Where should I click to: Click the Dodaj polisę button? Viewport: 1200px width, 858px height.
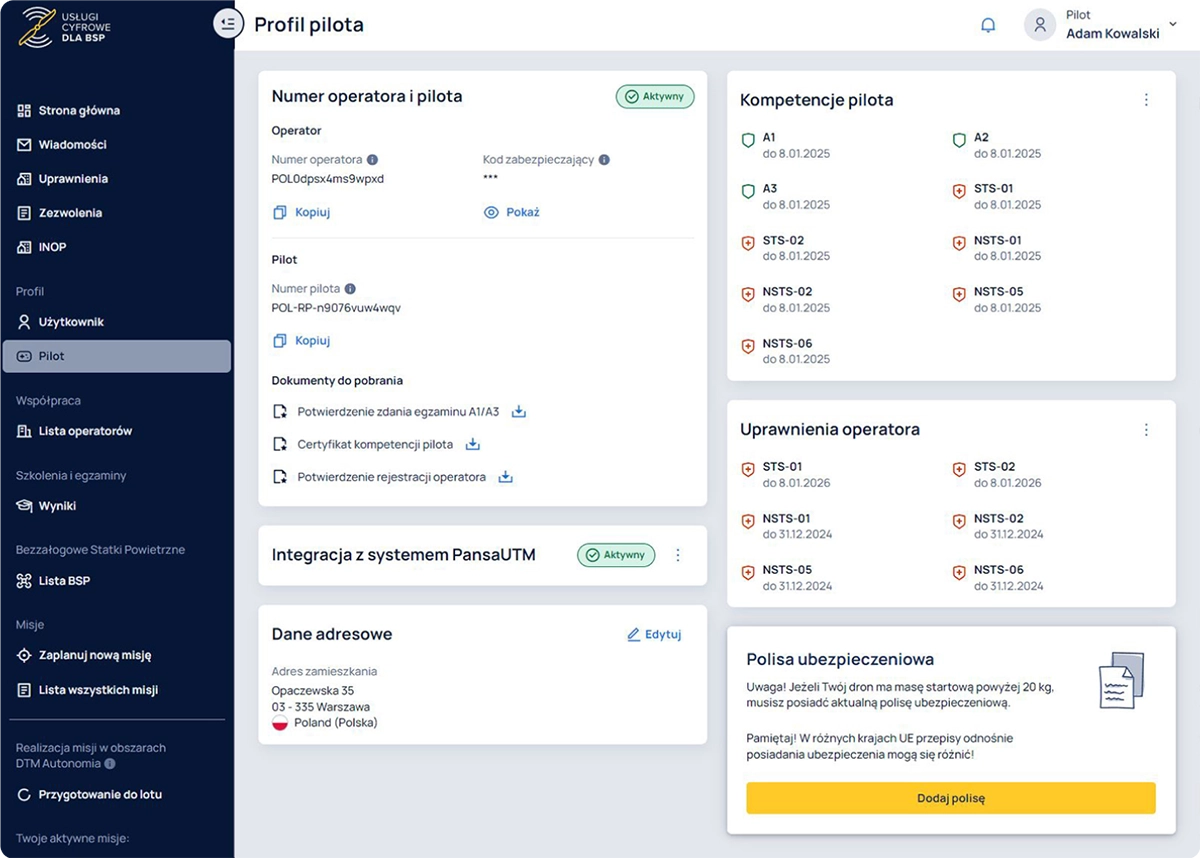pyautogui.click(x=950, y=798)
